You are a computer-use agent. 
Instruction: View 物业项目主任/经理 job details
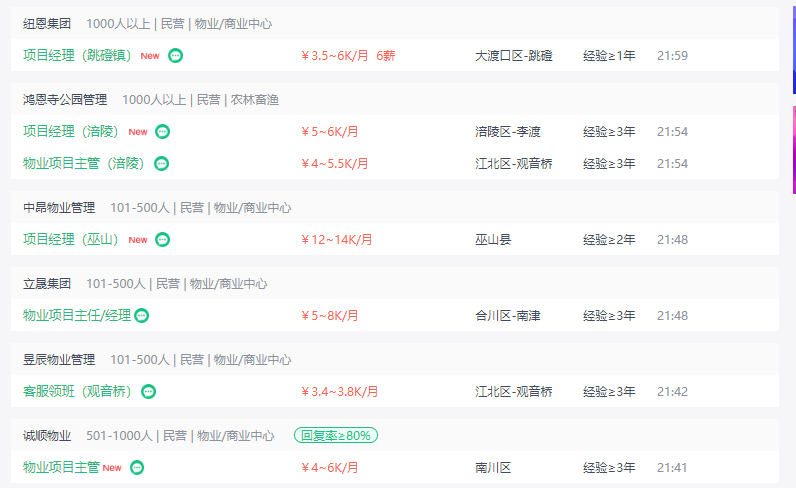[x=77, y=315]
